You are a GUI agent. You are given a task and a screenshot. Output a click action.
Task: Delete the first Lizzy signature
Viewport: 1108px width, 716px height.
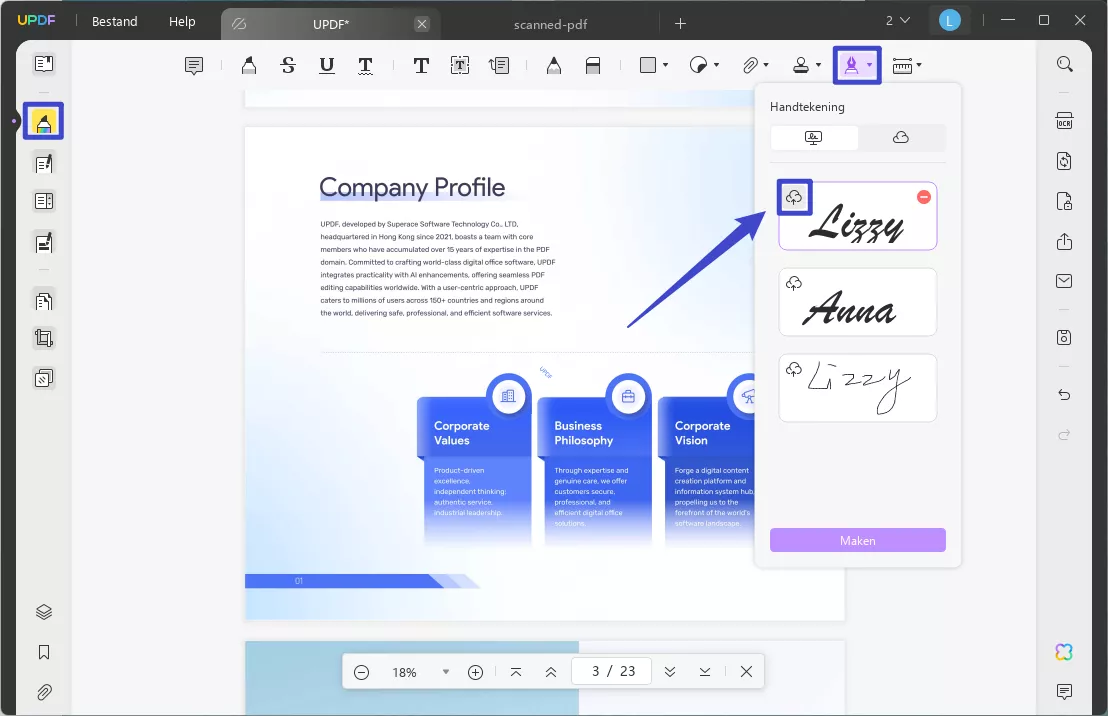(924, 197)
